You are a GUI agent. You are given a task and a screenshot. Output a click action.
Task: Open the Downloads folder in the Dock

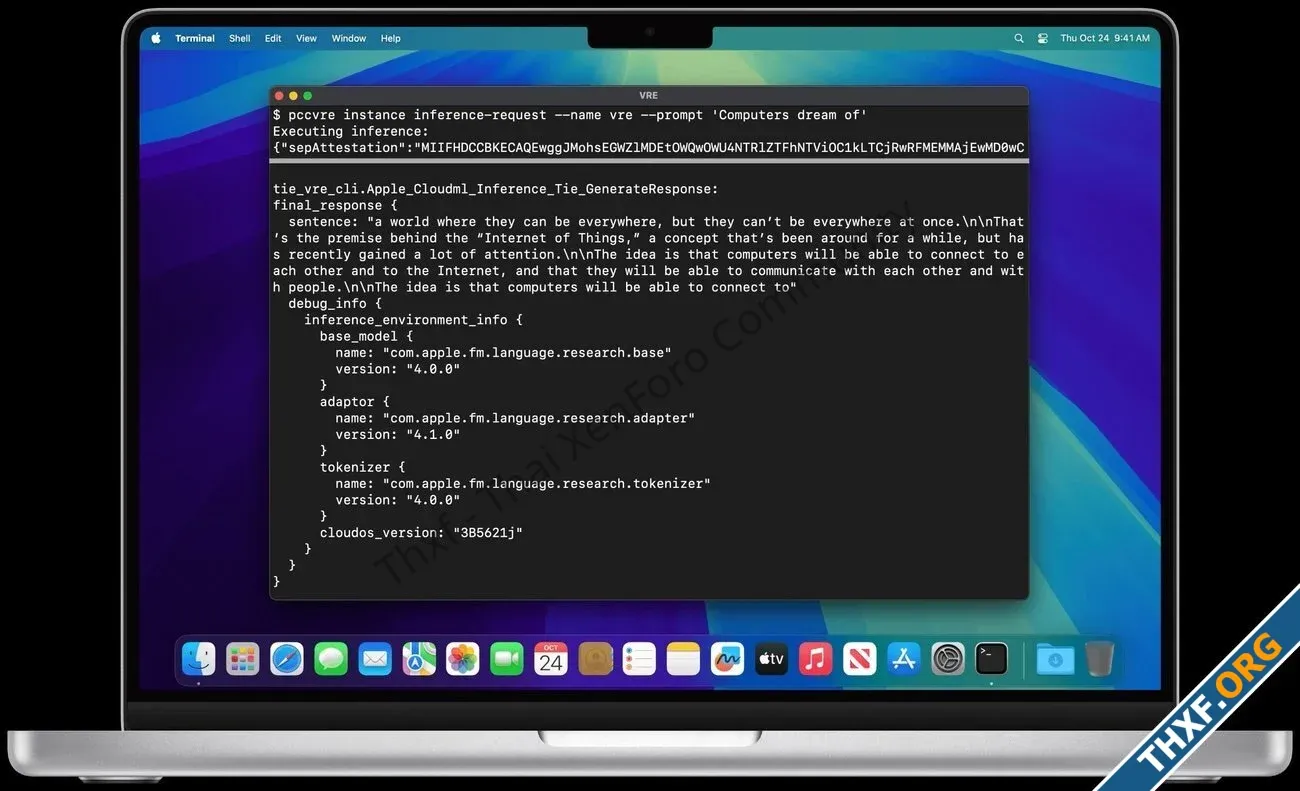[1055, 659]
